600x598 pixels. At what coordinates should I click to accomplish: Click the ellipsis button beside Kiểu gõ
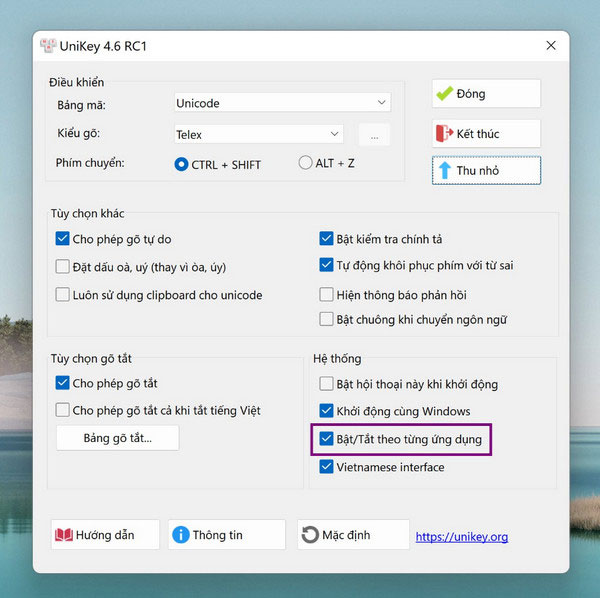[x=374, y=134]
